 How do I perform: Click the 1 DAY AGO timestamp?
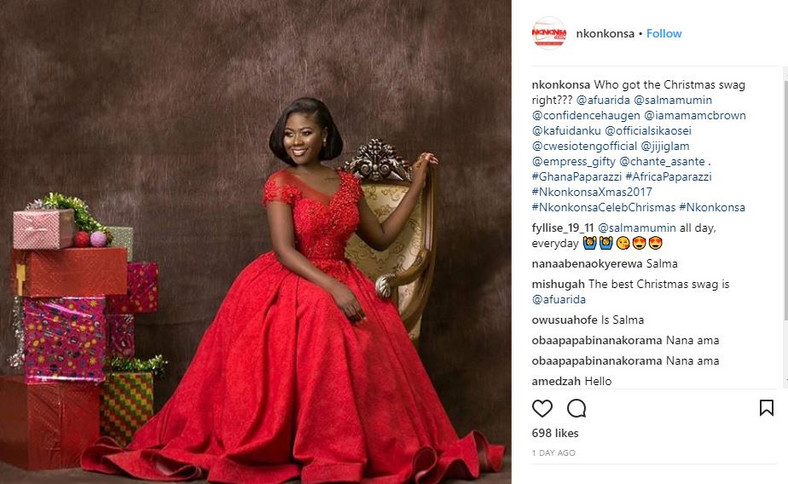pyautogui.click(x=553, y=453)
